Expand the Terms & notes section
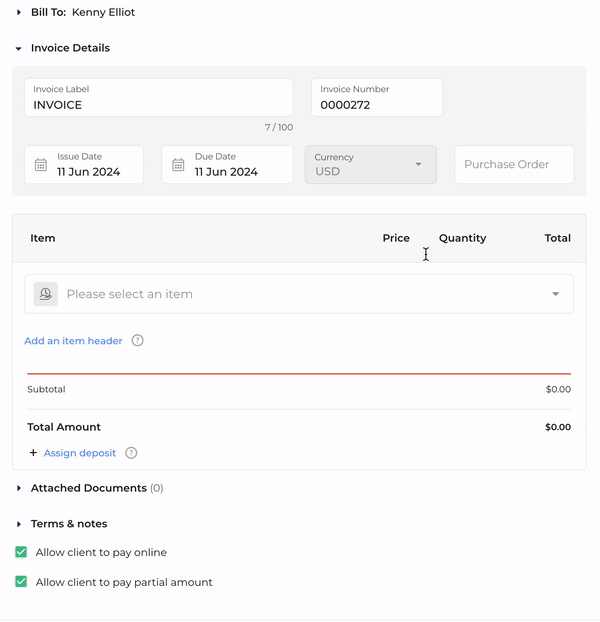 click(19, 524)
